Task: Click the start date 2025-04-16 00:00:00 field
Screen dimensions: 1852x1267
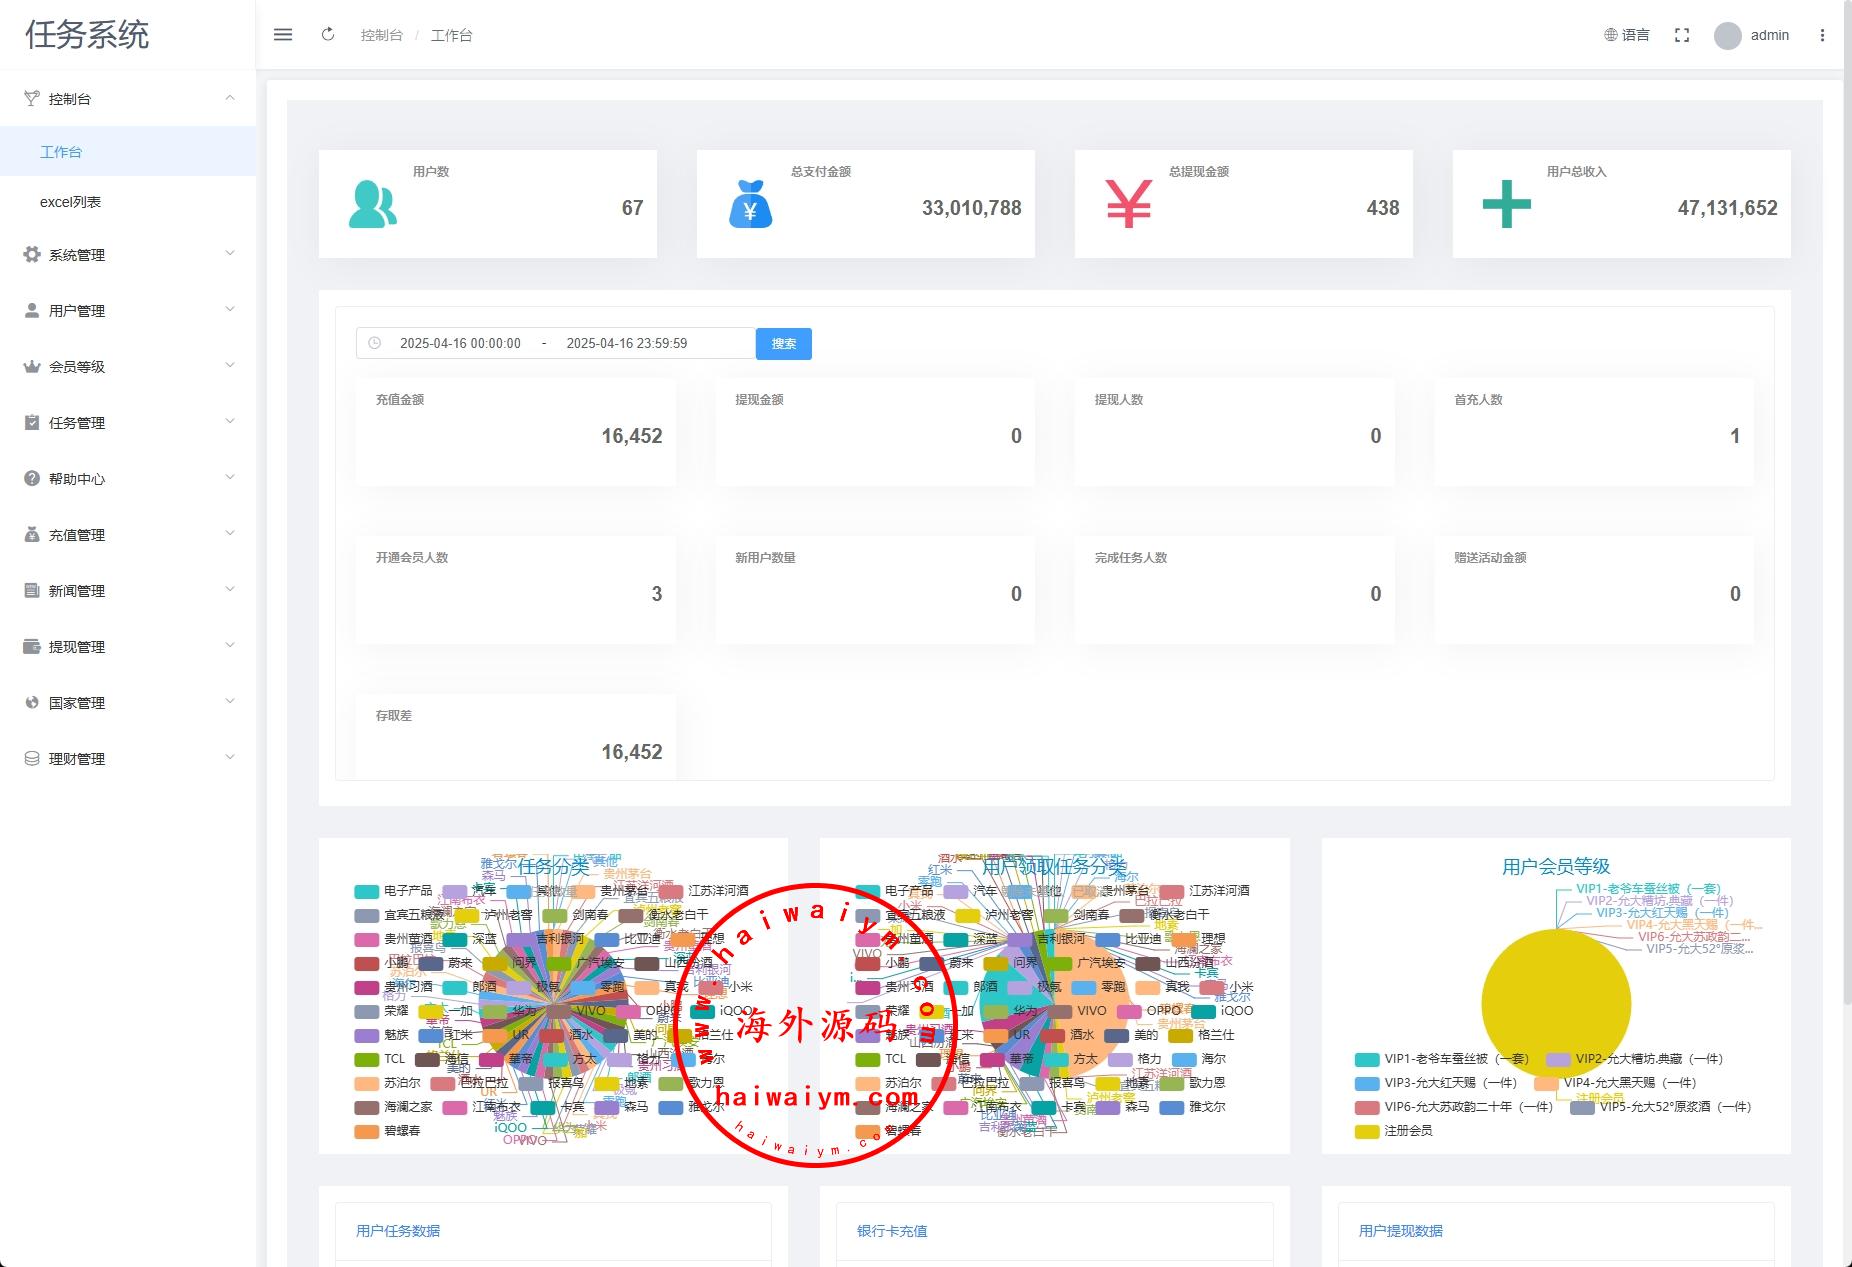Action: (460, 343)
